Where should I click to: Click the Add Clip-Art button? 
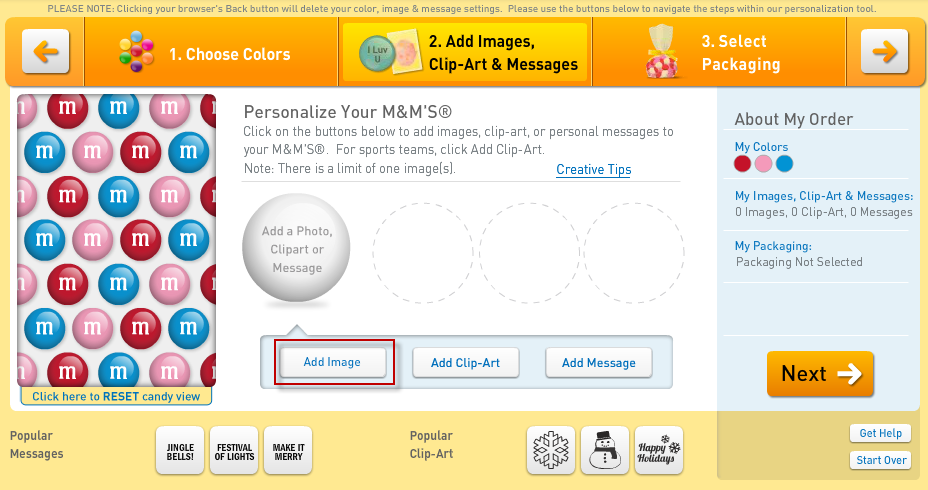click(x=466, y=363)
